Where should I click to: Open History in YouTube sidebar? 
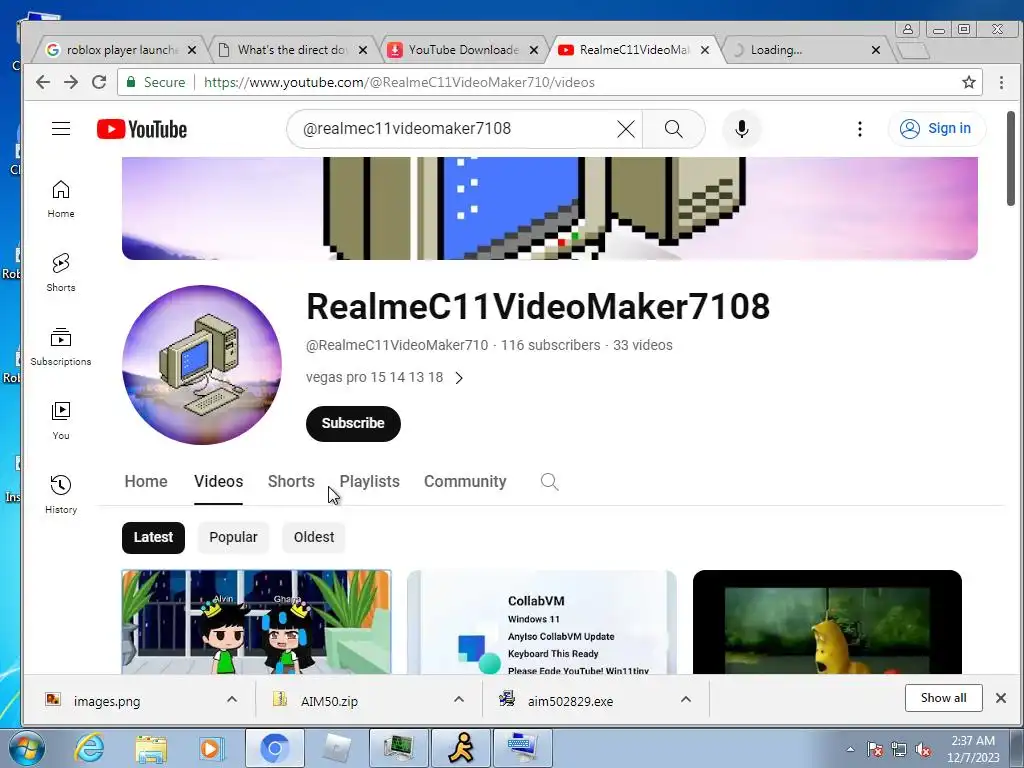61,494
